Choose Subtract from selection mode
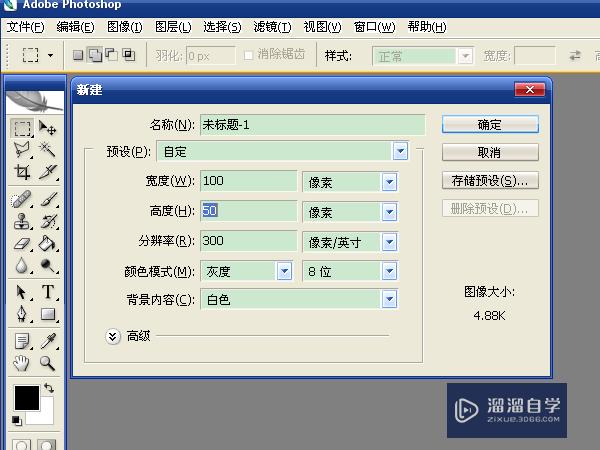This screenshot has width=600, height=450. (111, 55)
